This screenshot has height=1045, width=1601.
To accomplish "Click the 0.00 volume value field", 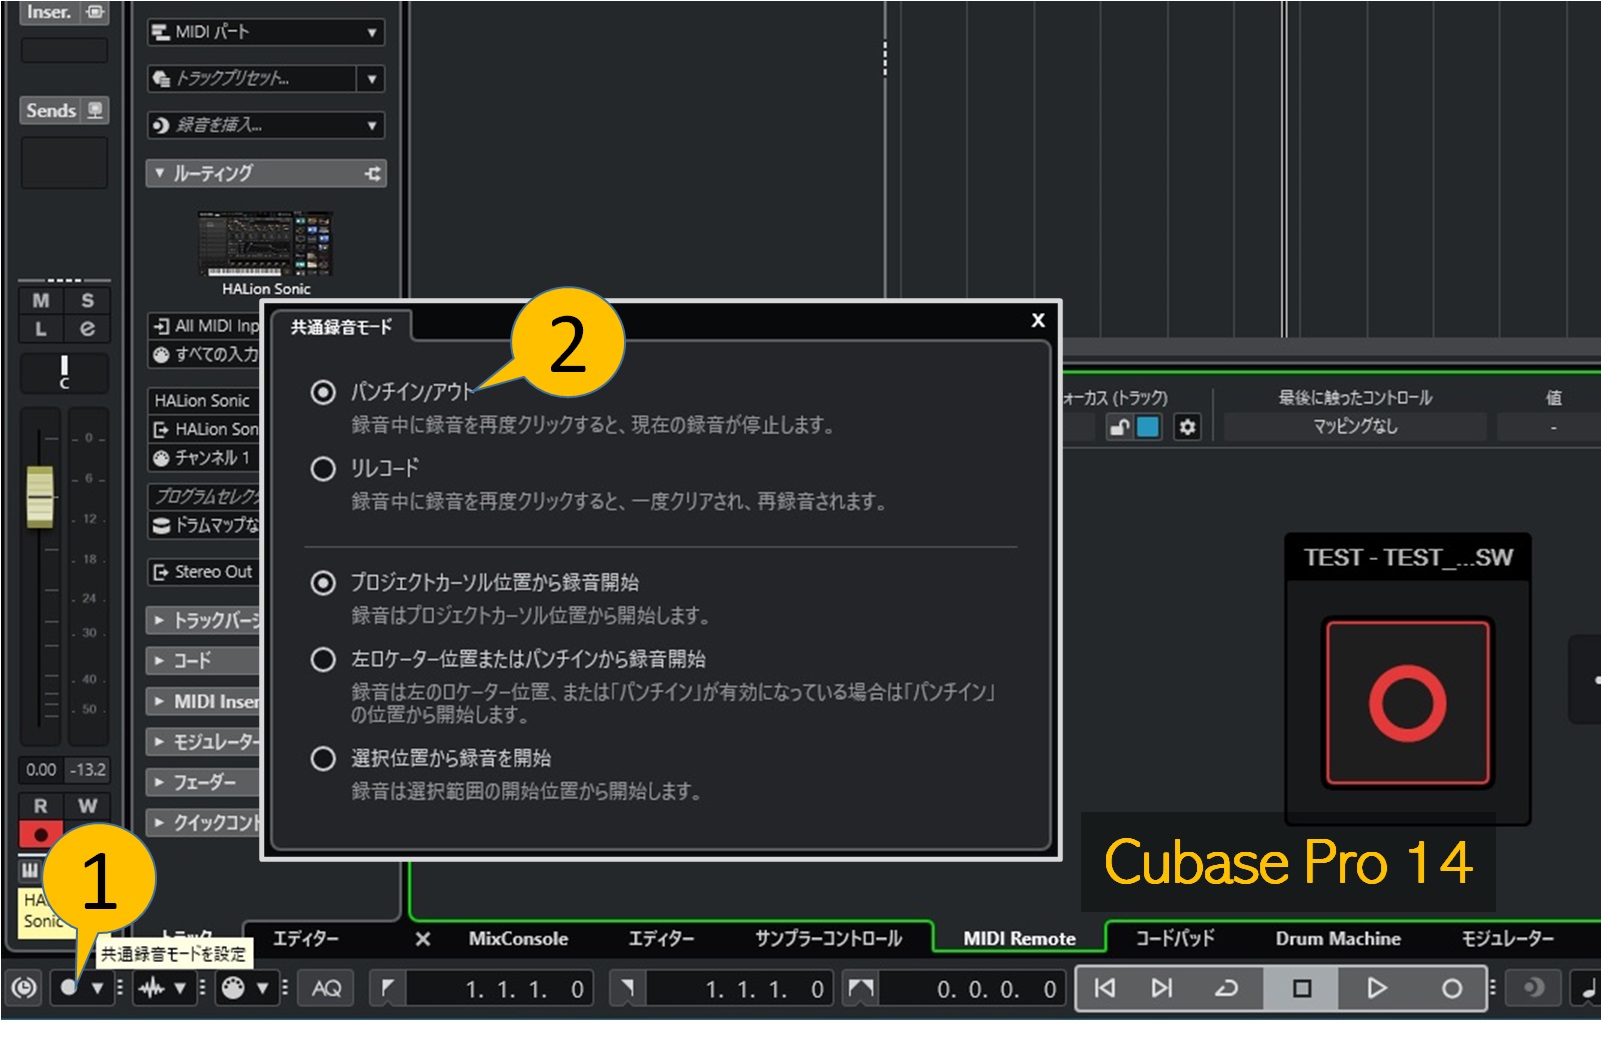I will pos(41,770).
